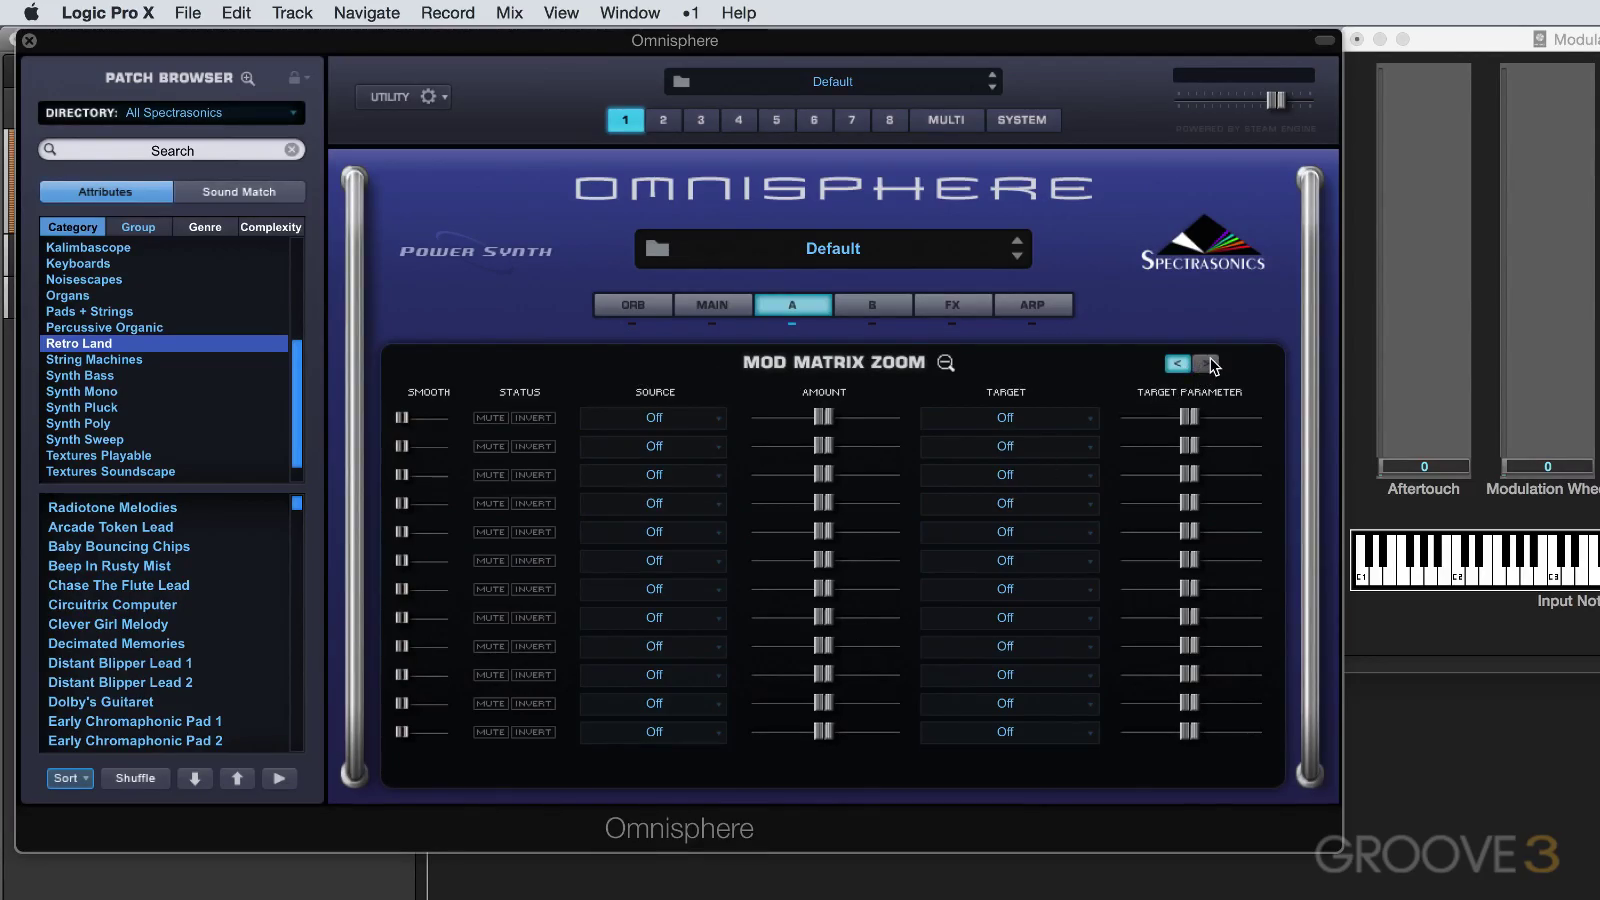Click the Patch Browser zoom magnifier icon

(x=248, y=78)
